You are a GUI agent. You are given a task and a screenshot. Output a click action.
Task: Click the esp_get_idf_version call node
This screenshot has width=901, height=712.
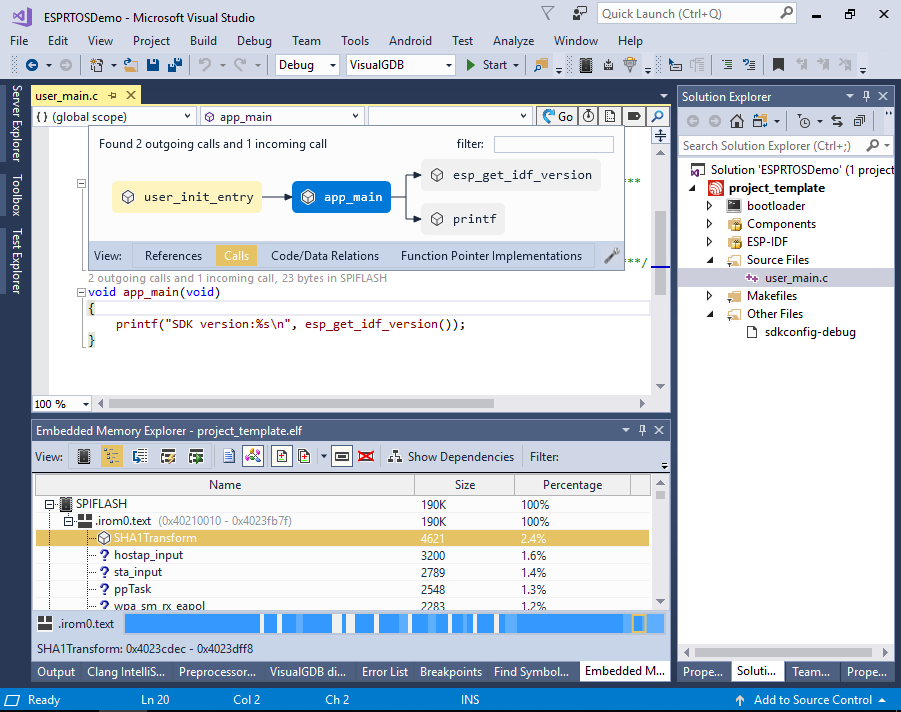point(511,175)
